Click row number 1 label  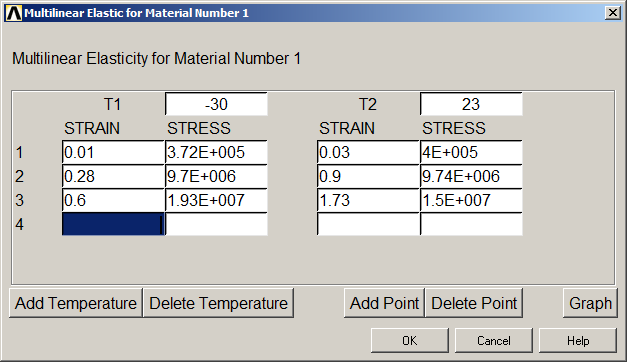coord(20,152)
